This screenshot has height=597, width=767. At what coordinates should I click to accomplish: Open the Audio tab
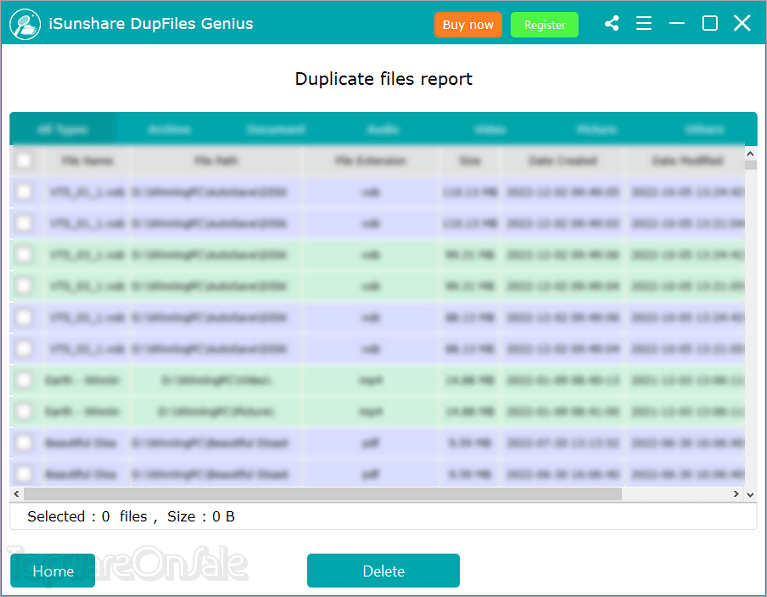383,129
